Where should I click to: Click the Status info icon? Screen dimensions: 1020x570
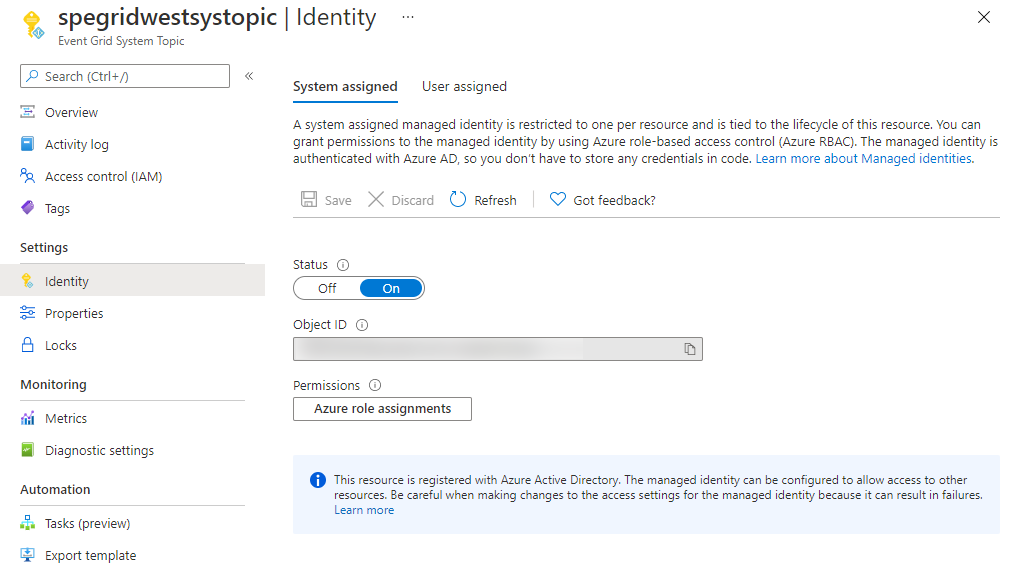(343, 265)
